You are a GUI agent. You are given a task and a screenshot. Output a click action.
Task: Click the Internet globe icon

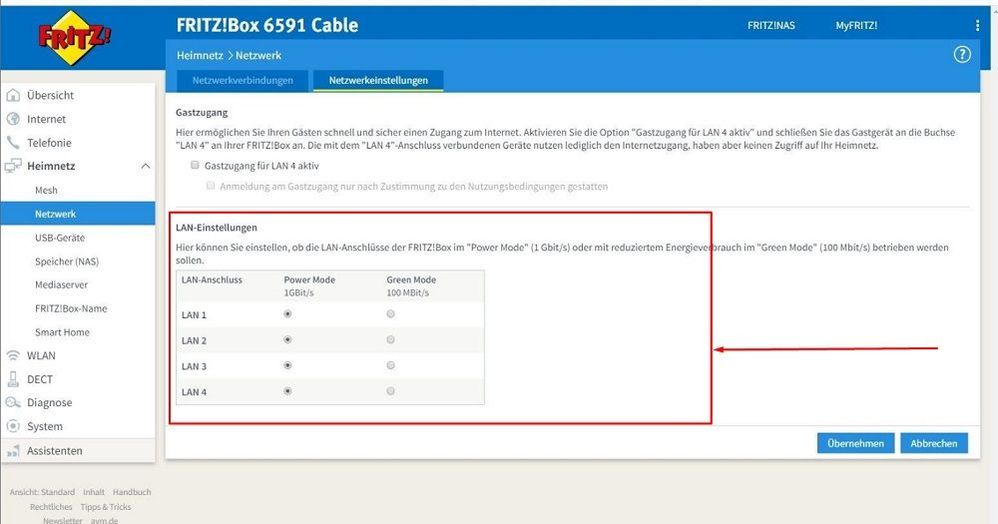(13, 118)
